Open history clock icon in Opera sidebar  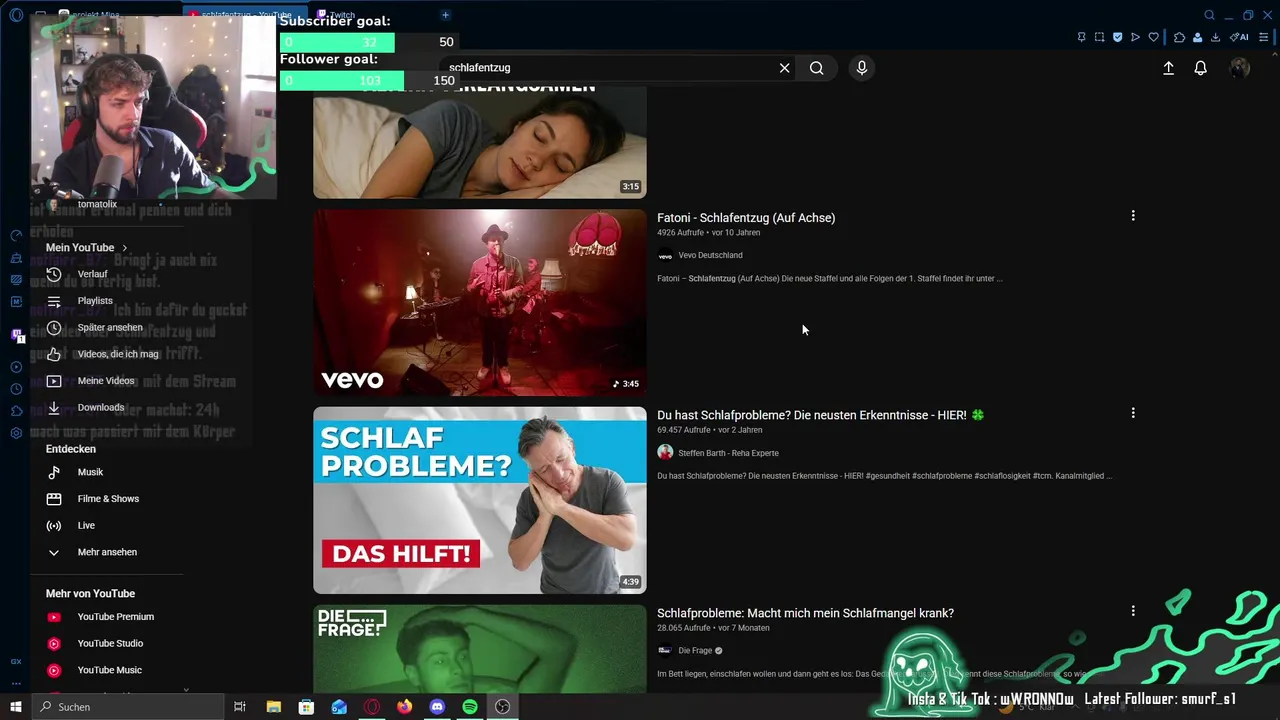tap(16, 389)
